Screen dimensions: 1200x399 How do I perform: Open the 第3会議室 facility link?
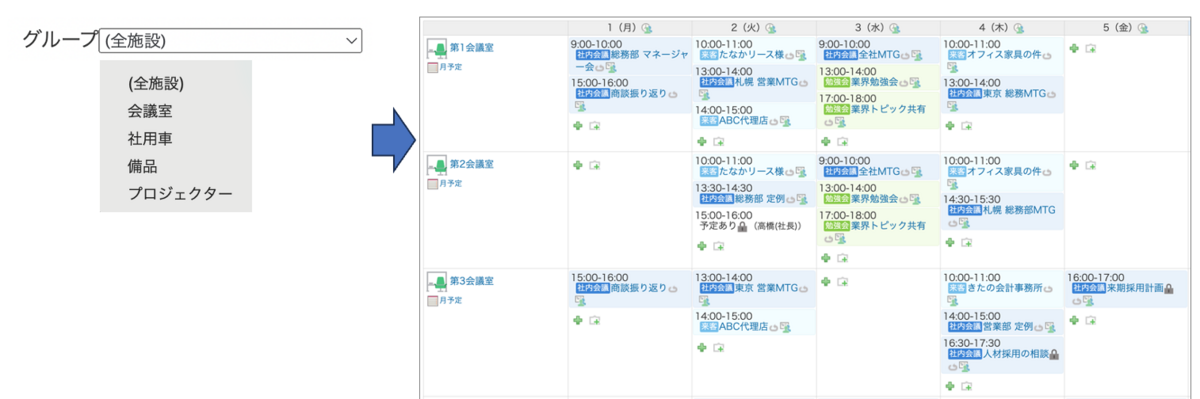click(x=471, y=281)
